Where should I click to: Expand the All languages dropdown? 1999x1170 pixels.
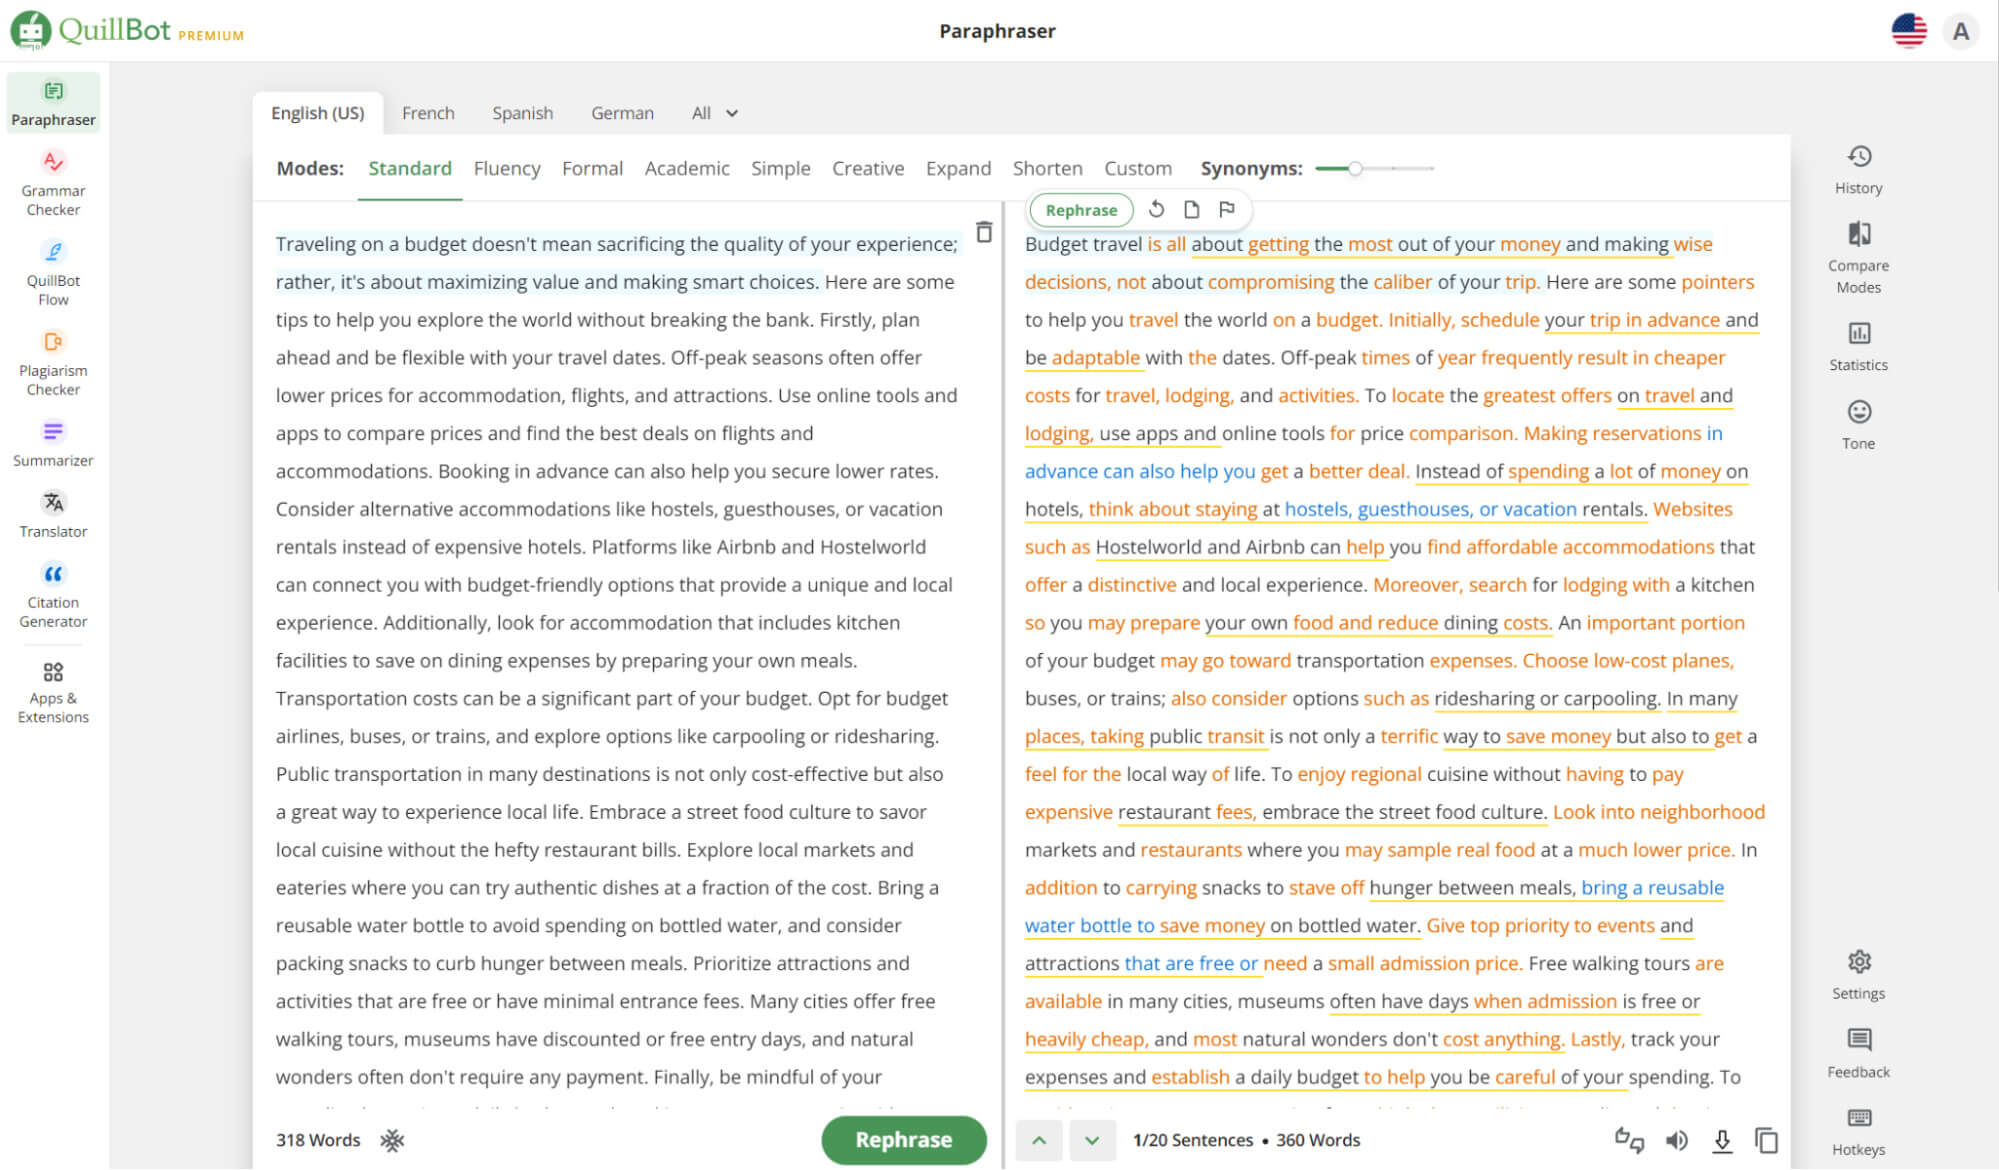(x=713, y=112)
